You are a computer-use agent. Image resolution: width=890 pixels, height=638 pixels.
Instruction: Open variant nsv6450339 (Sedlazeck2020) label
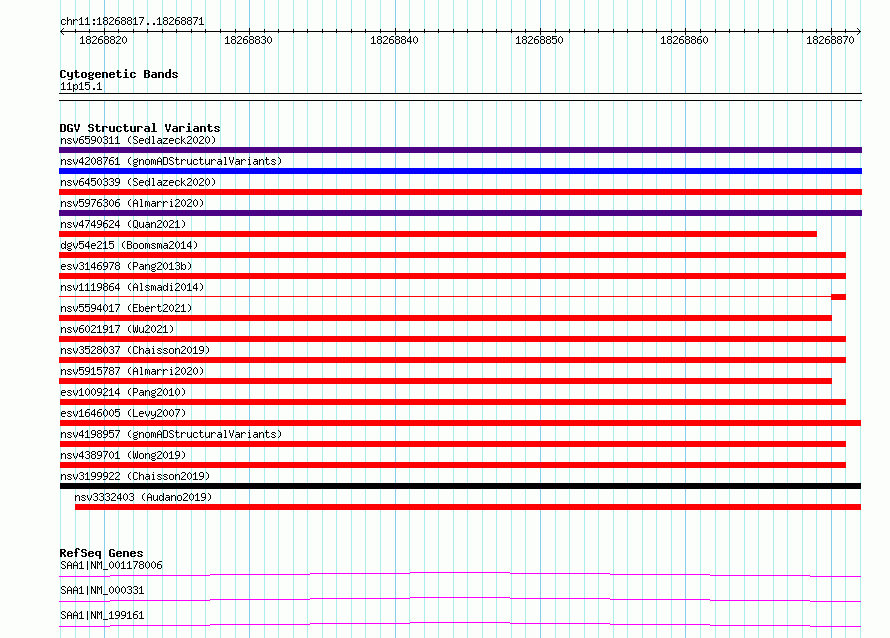coord(138,182)
